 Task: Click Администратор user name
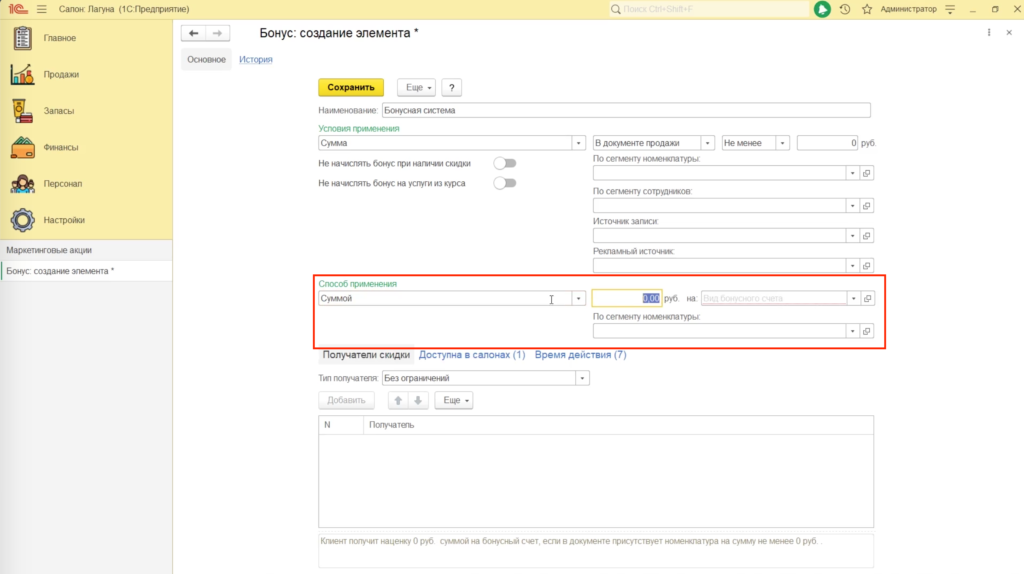point(908,9)
